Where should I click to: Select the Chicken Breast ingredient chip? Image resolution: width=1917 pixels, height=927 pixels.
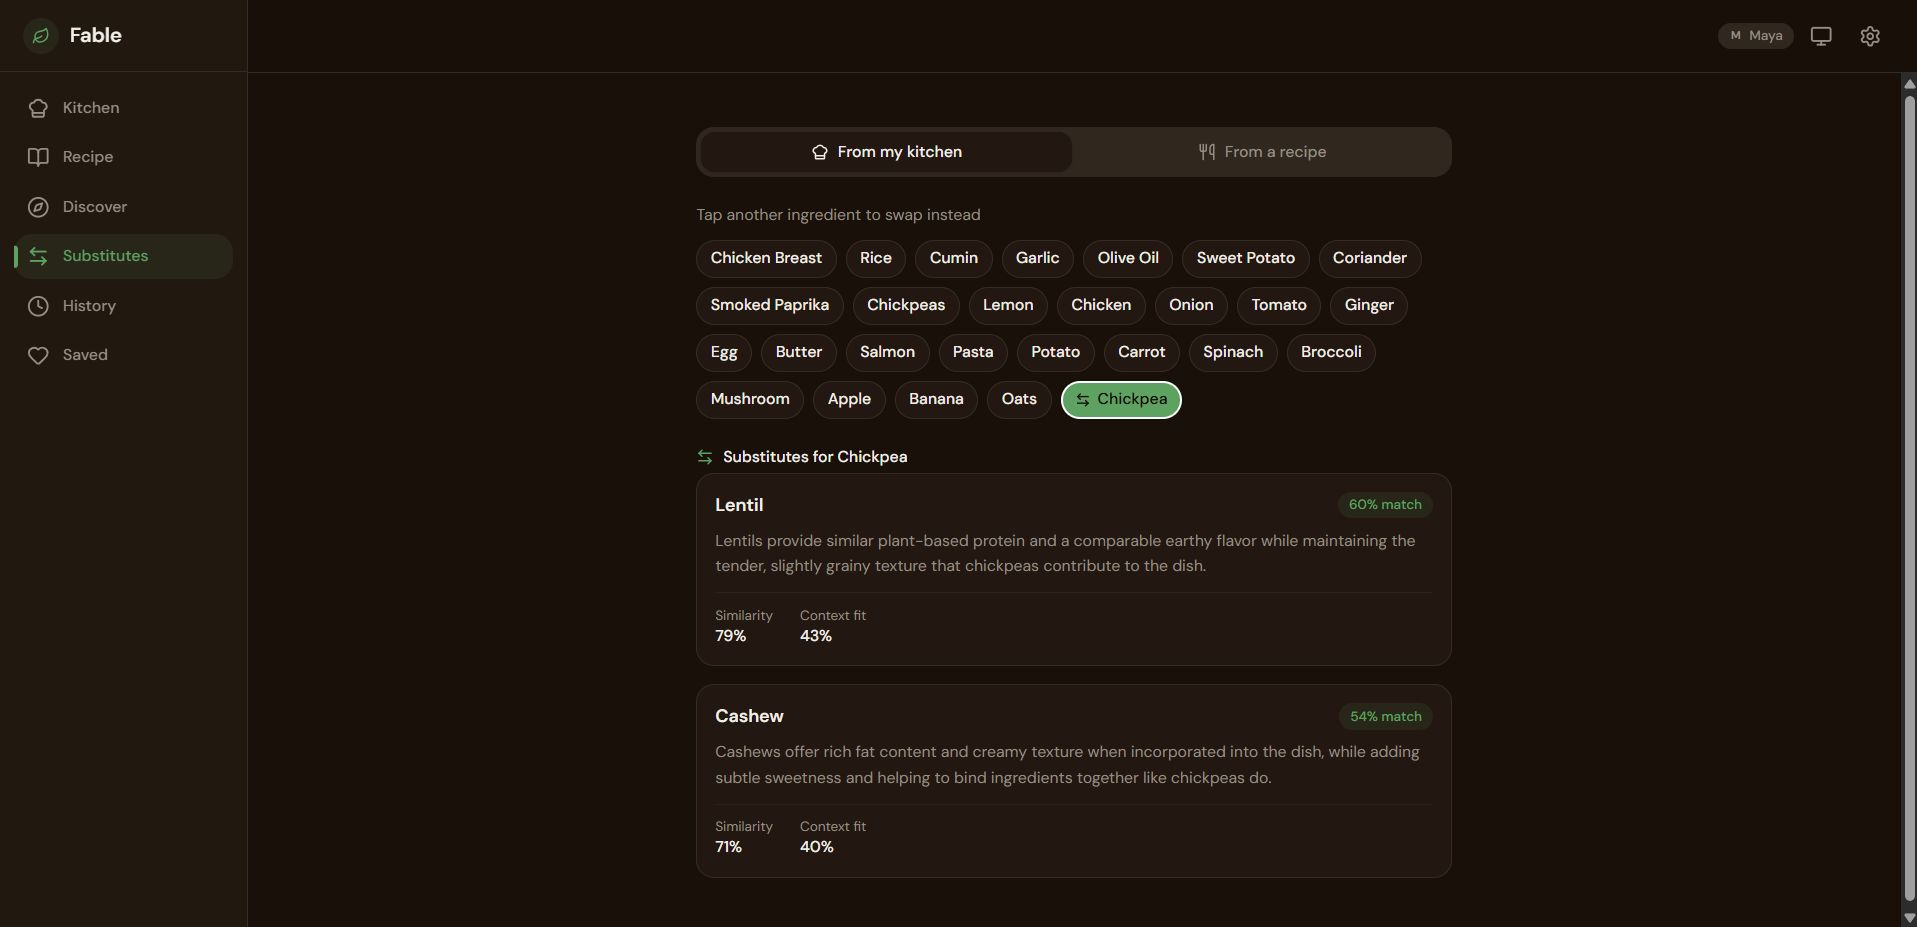click(x=766, y=258)
